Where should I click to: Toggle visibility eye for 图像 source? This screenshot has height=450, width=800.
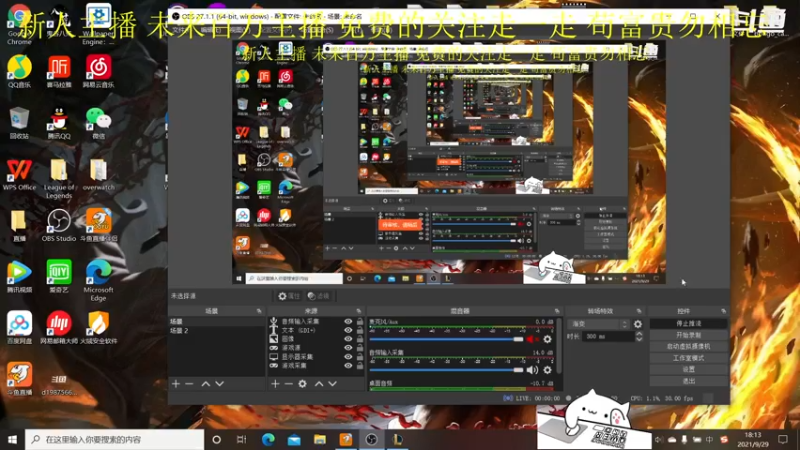click(x=348, y=339)
